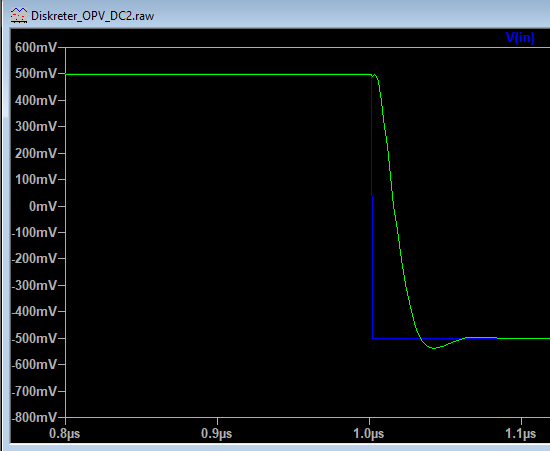Click the -100mV vertical axis label

click(x=34, y=233)
